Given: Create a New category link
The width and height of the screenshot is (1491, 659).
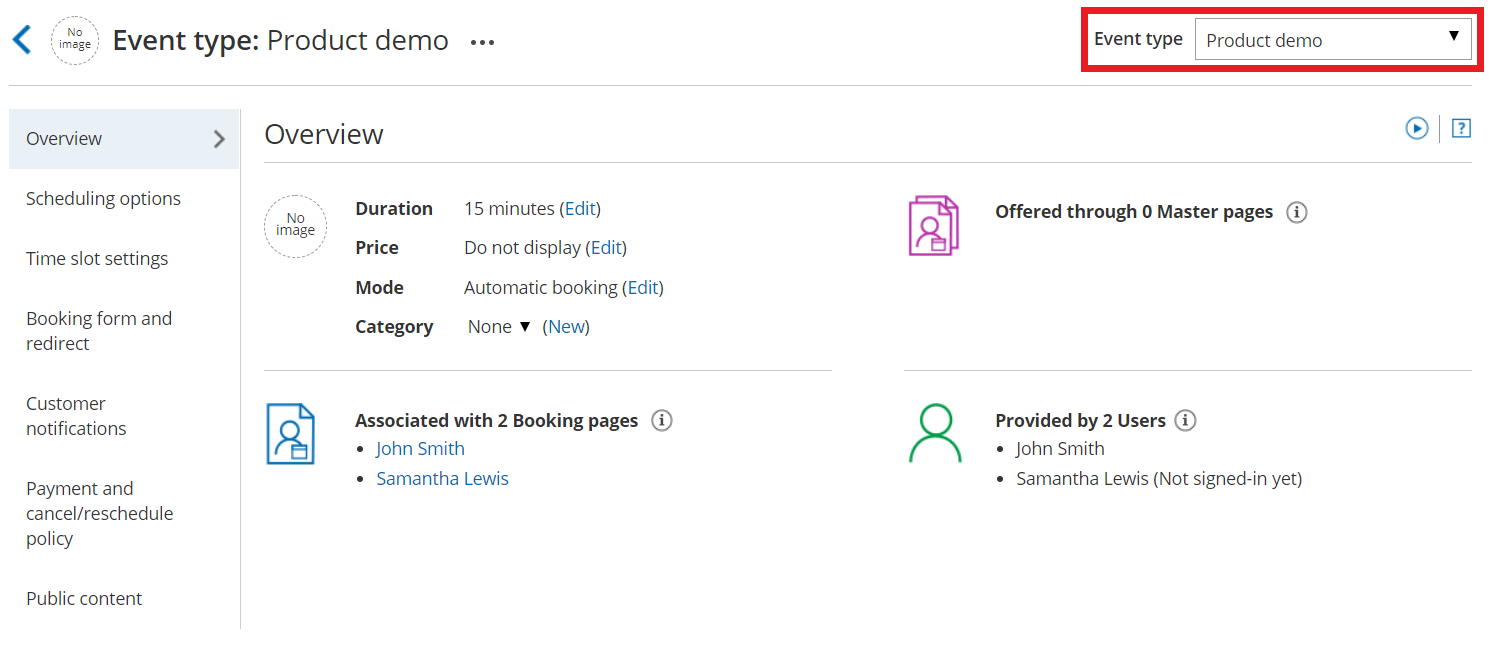Looking at the screenshot, I should (x=566, y=327).
